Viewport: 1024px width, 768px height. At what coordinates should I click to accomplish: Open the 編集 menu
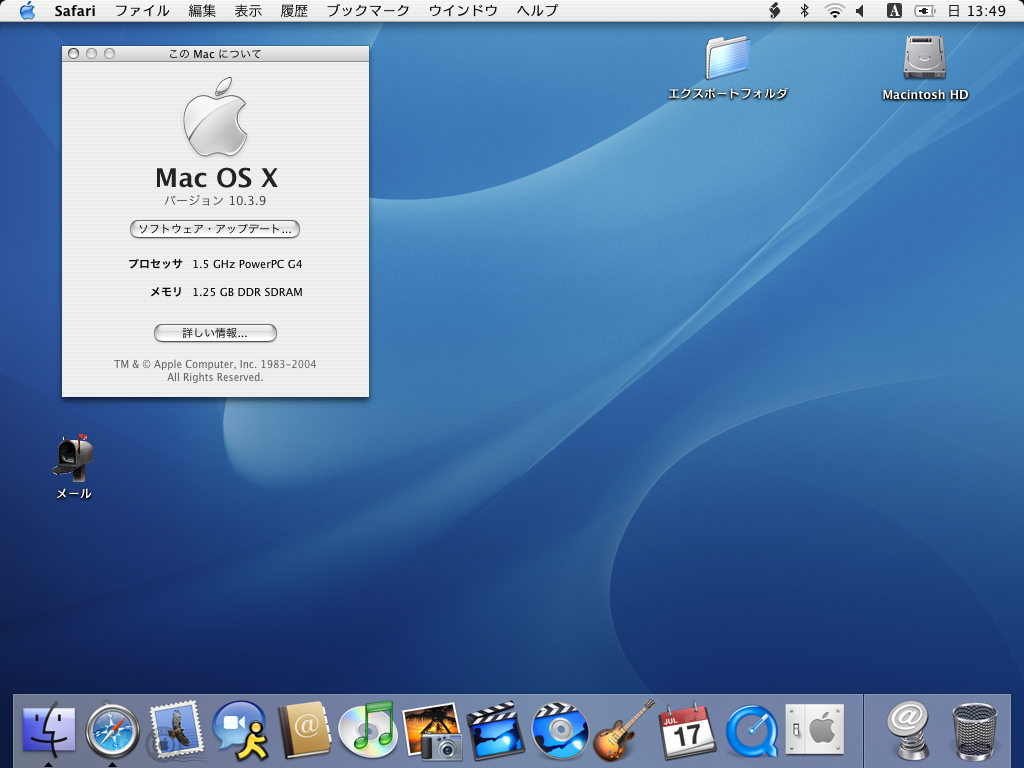(202, 10)
